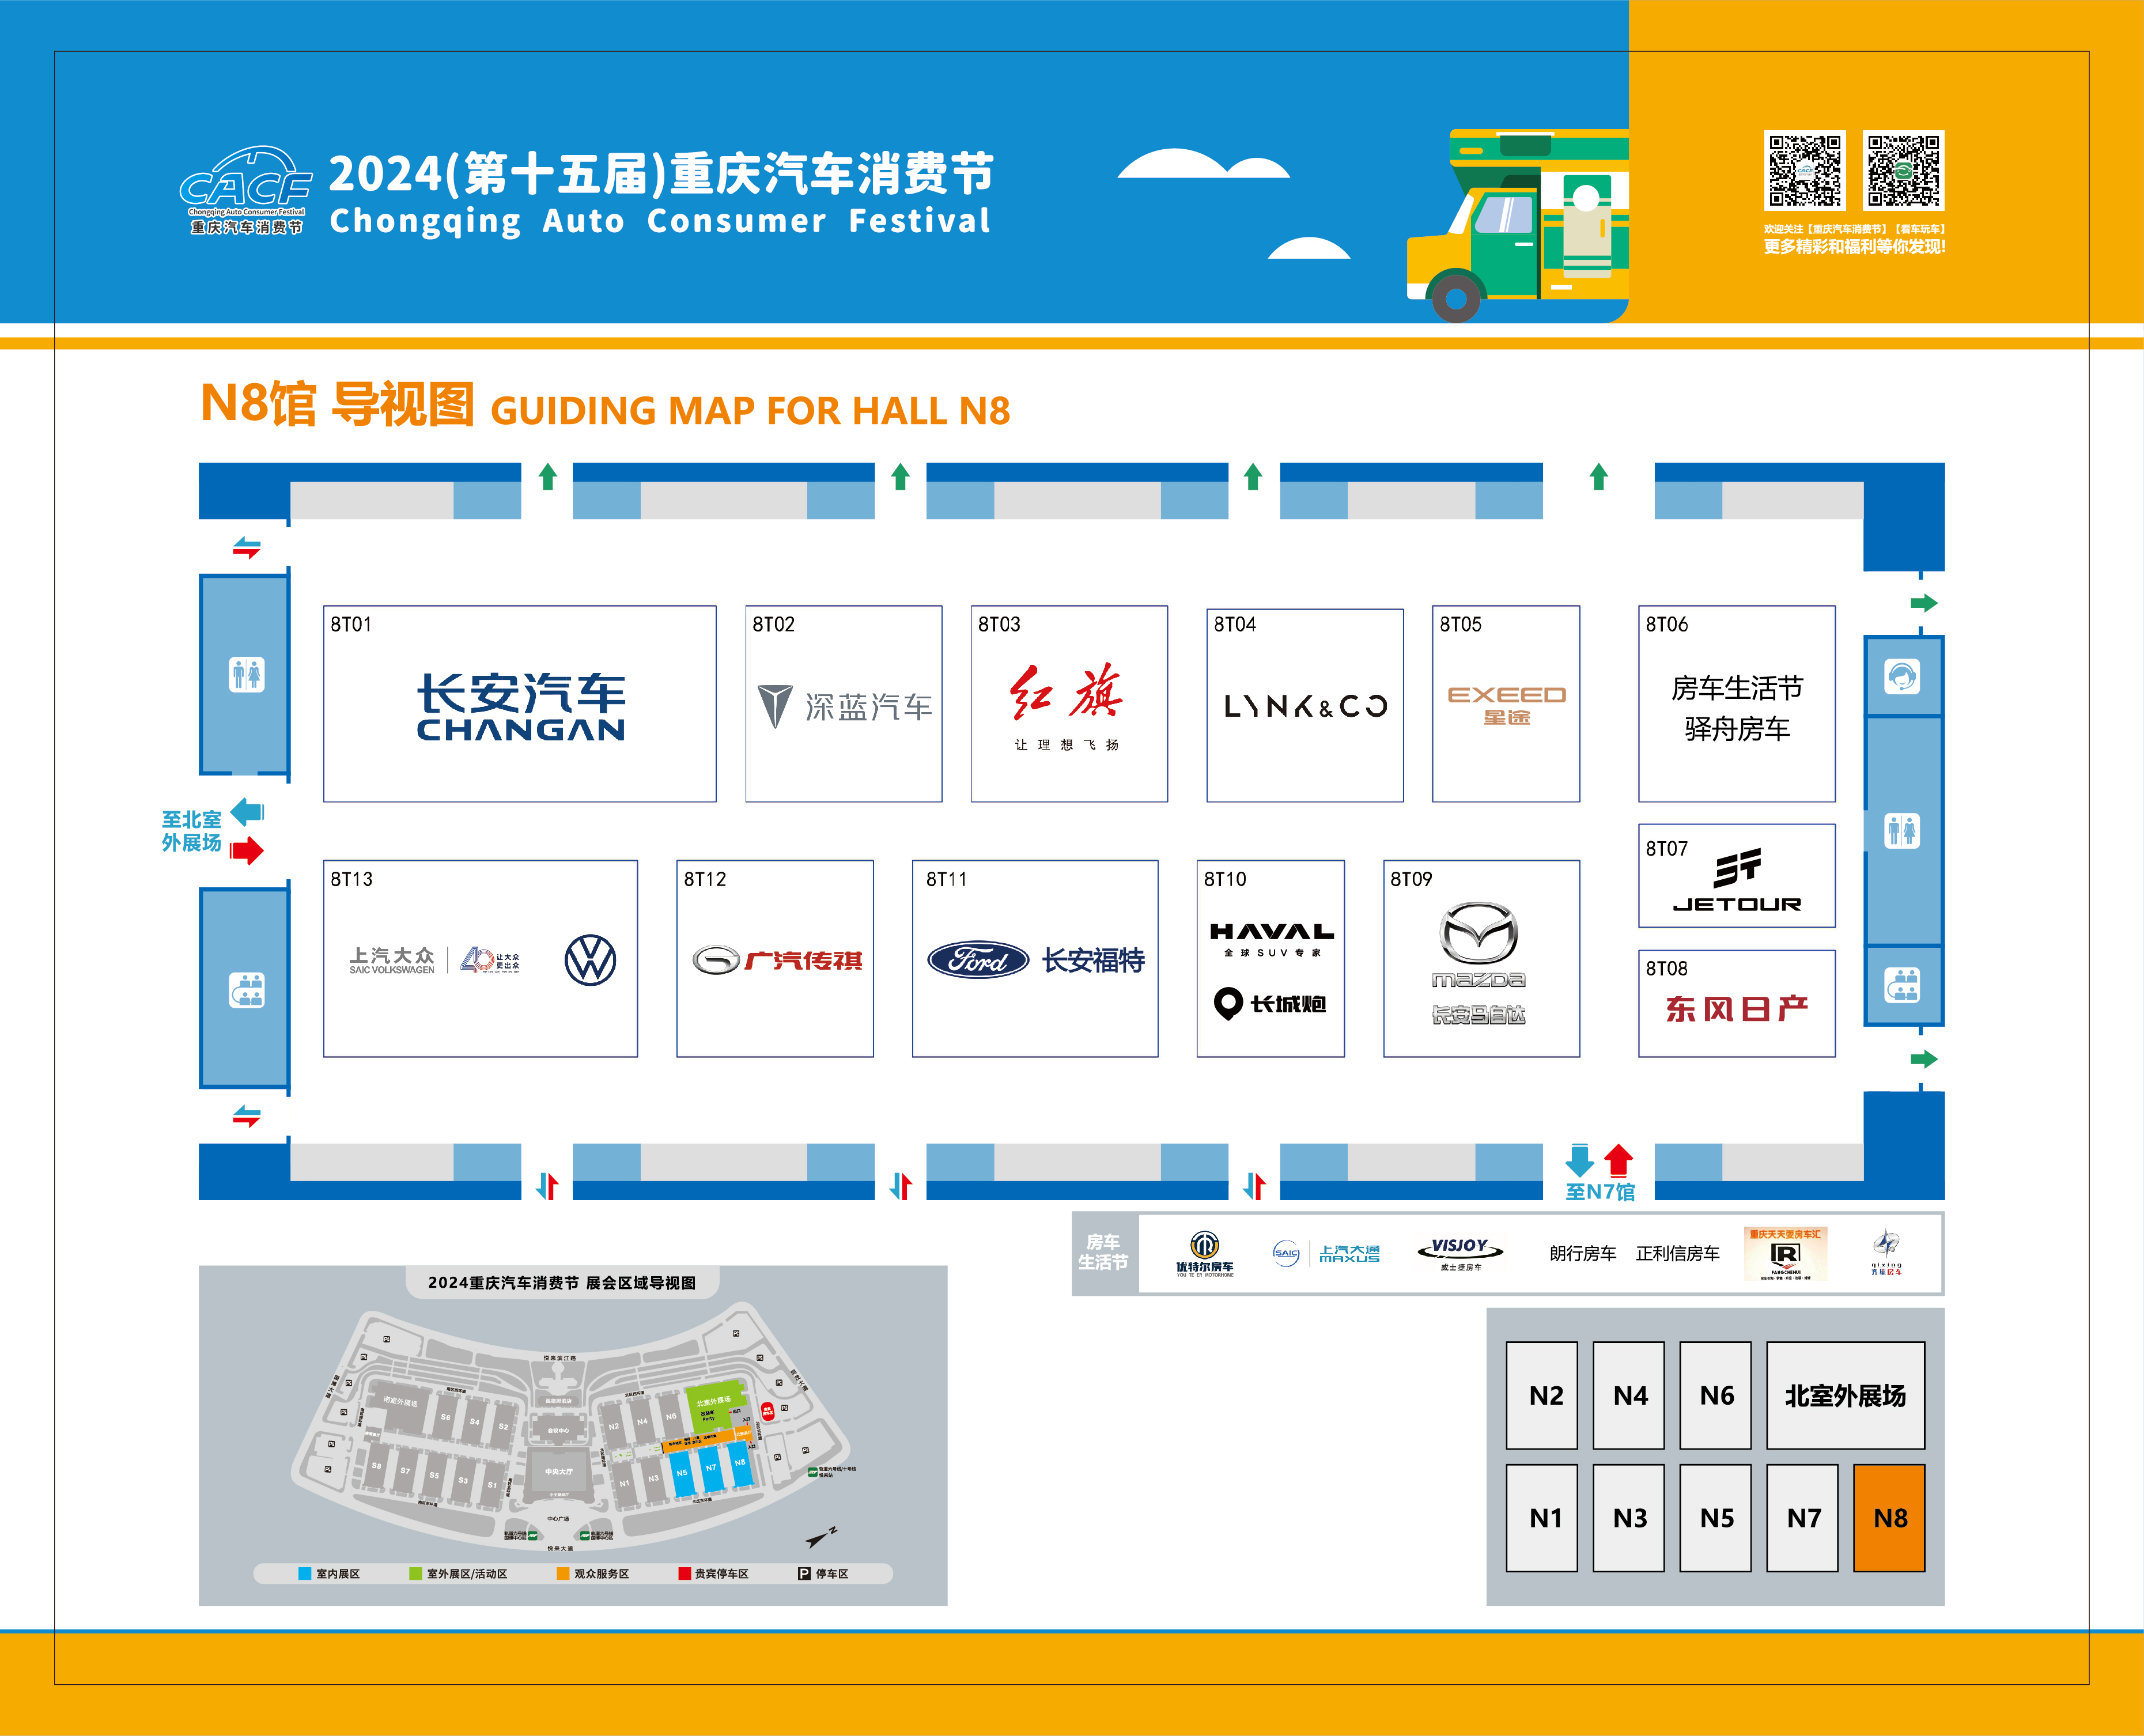
Task: Click the left-side restroom icon
Action: (x=246, y=675)
